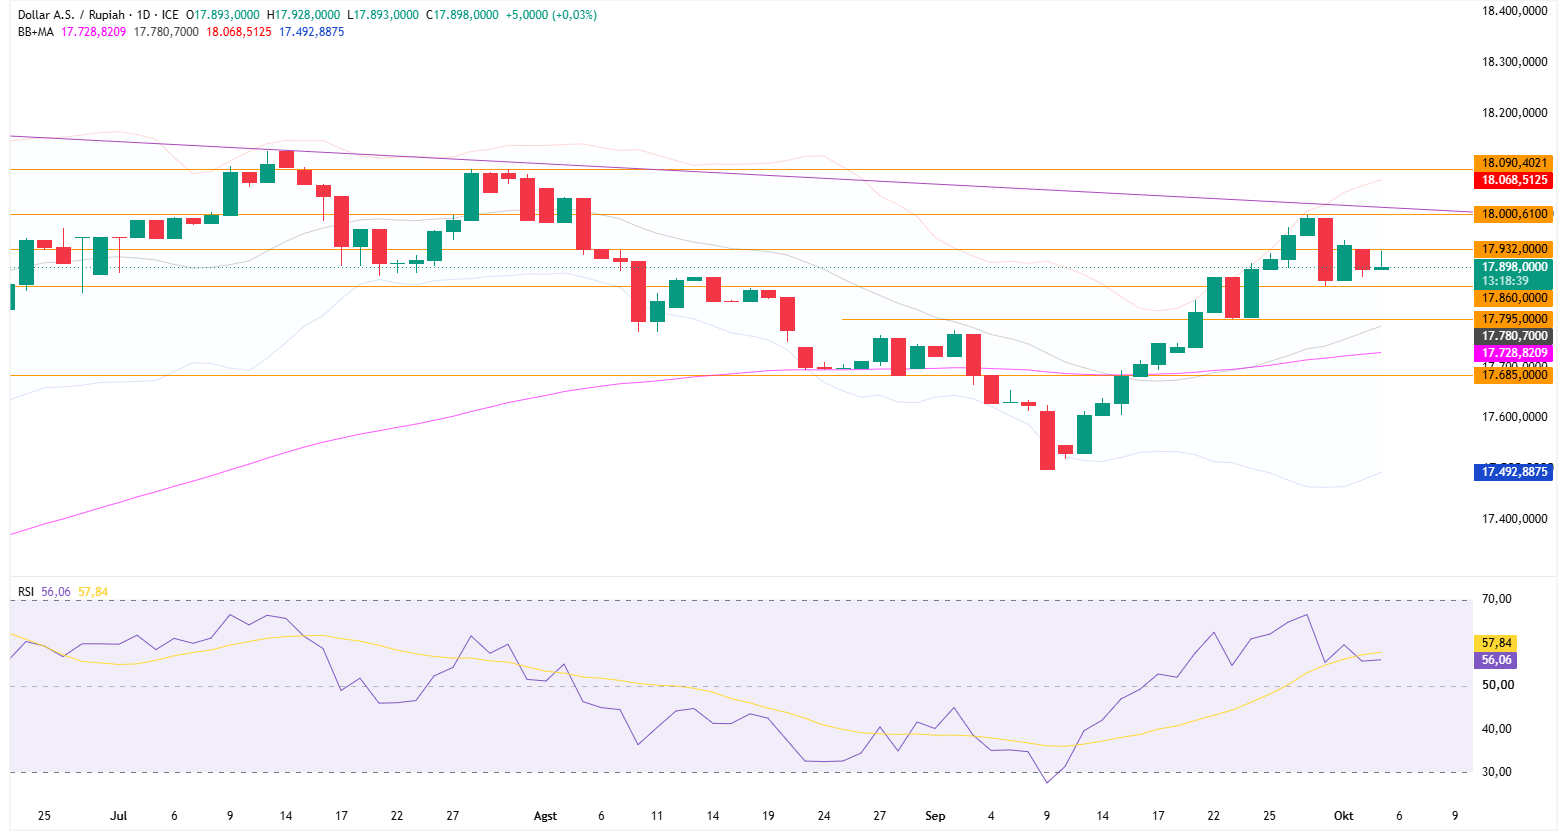The height and width of the screenshot is (835, 1567).
Task: Click the low value L17.893,0000
Action: tap(383, 15)
